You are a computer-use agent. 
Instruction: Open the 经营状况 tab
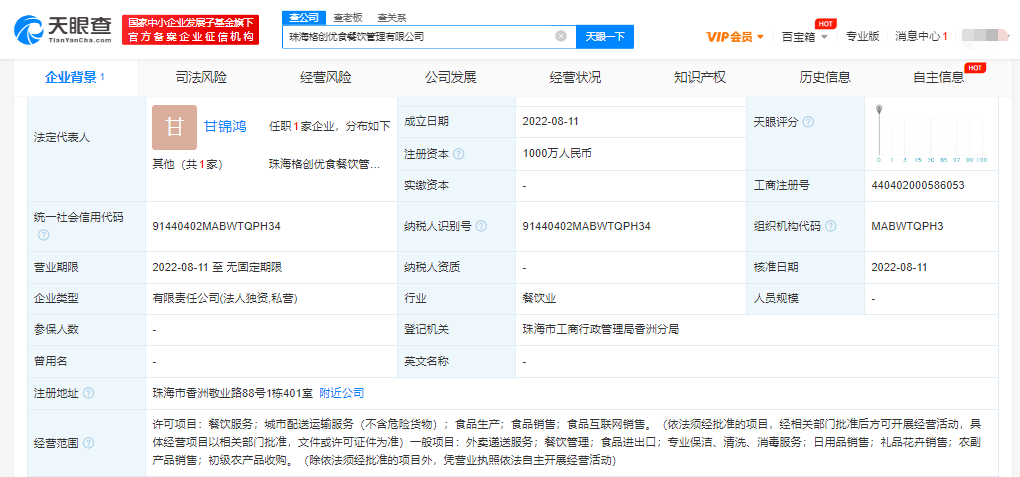[x=576, y=77]
